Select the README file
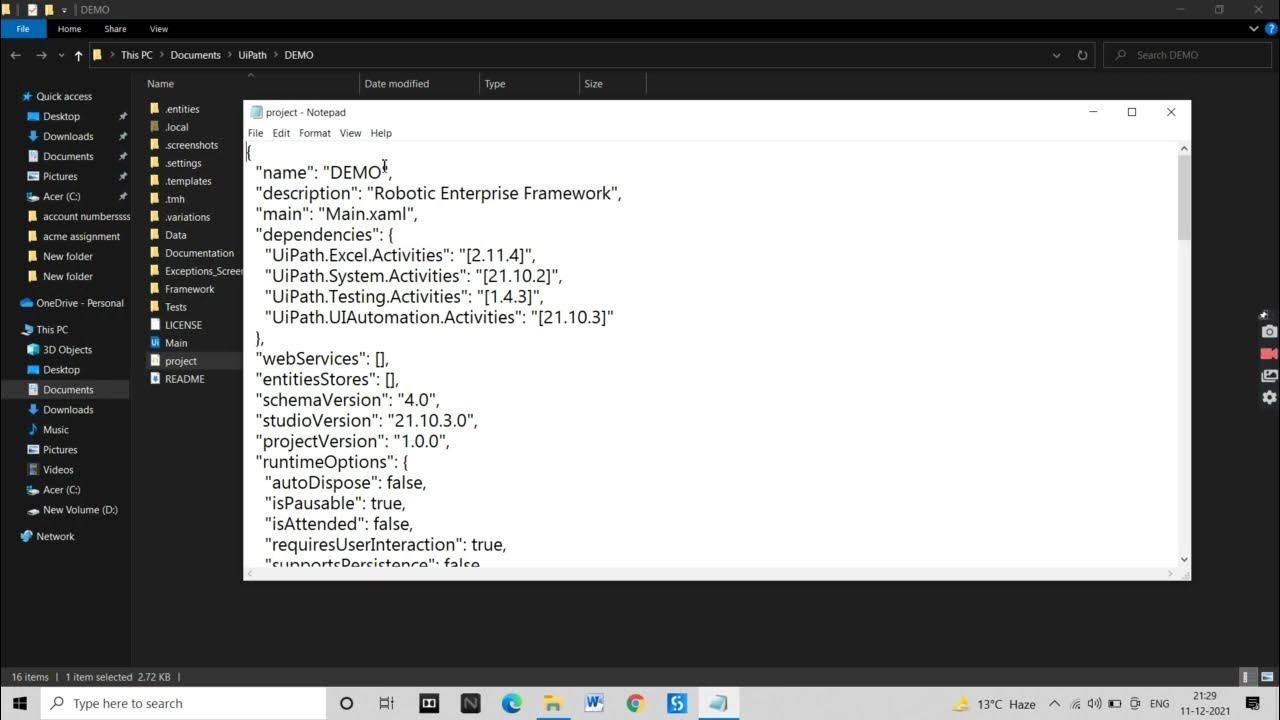The height and width of the screenshot is (720, 1280). tap(184, 379)
